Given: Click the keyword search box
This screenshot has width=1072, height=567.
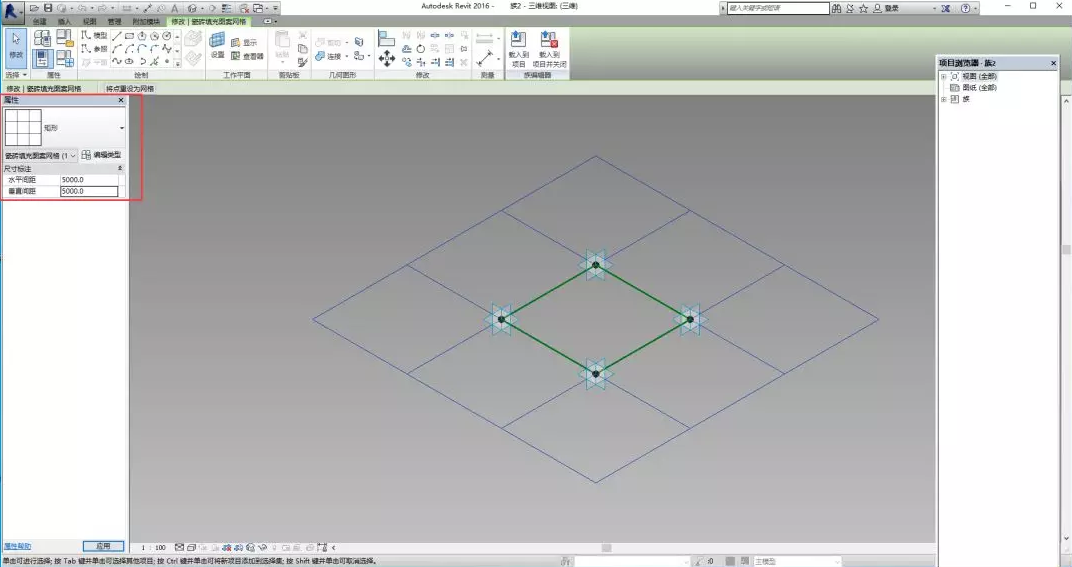Looking at the screenshot, I should pyautogui.click(x=776, y=8).
